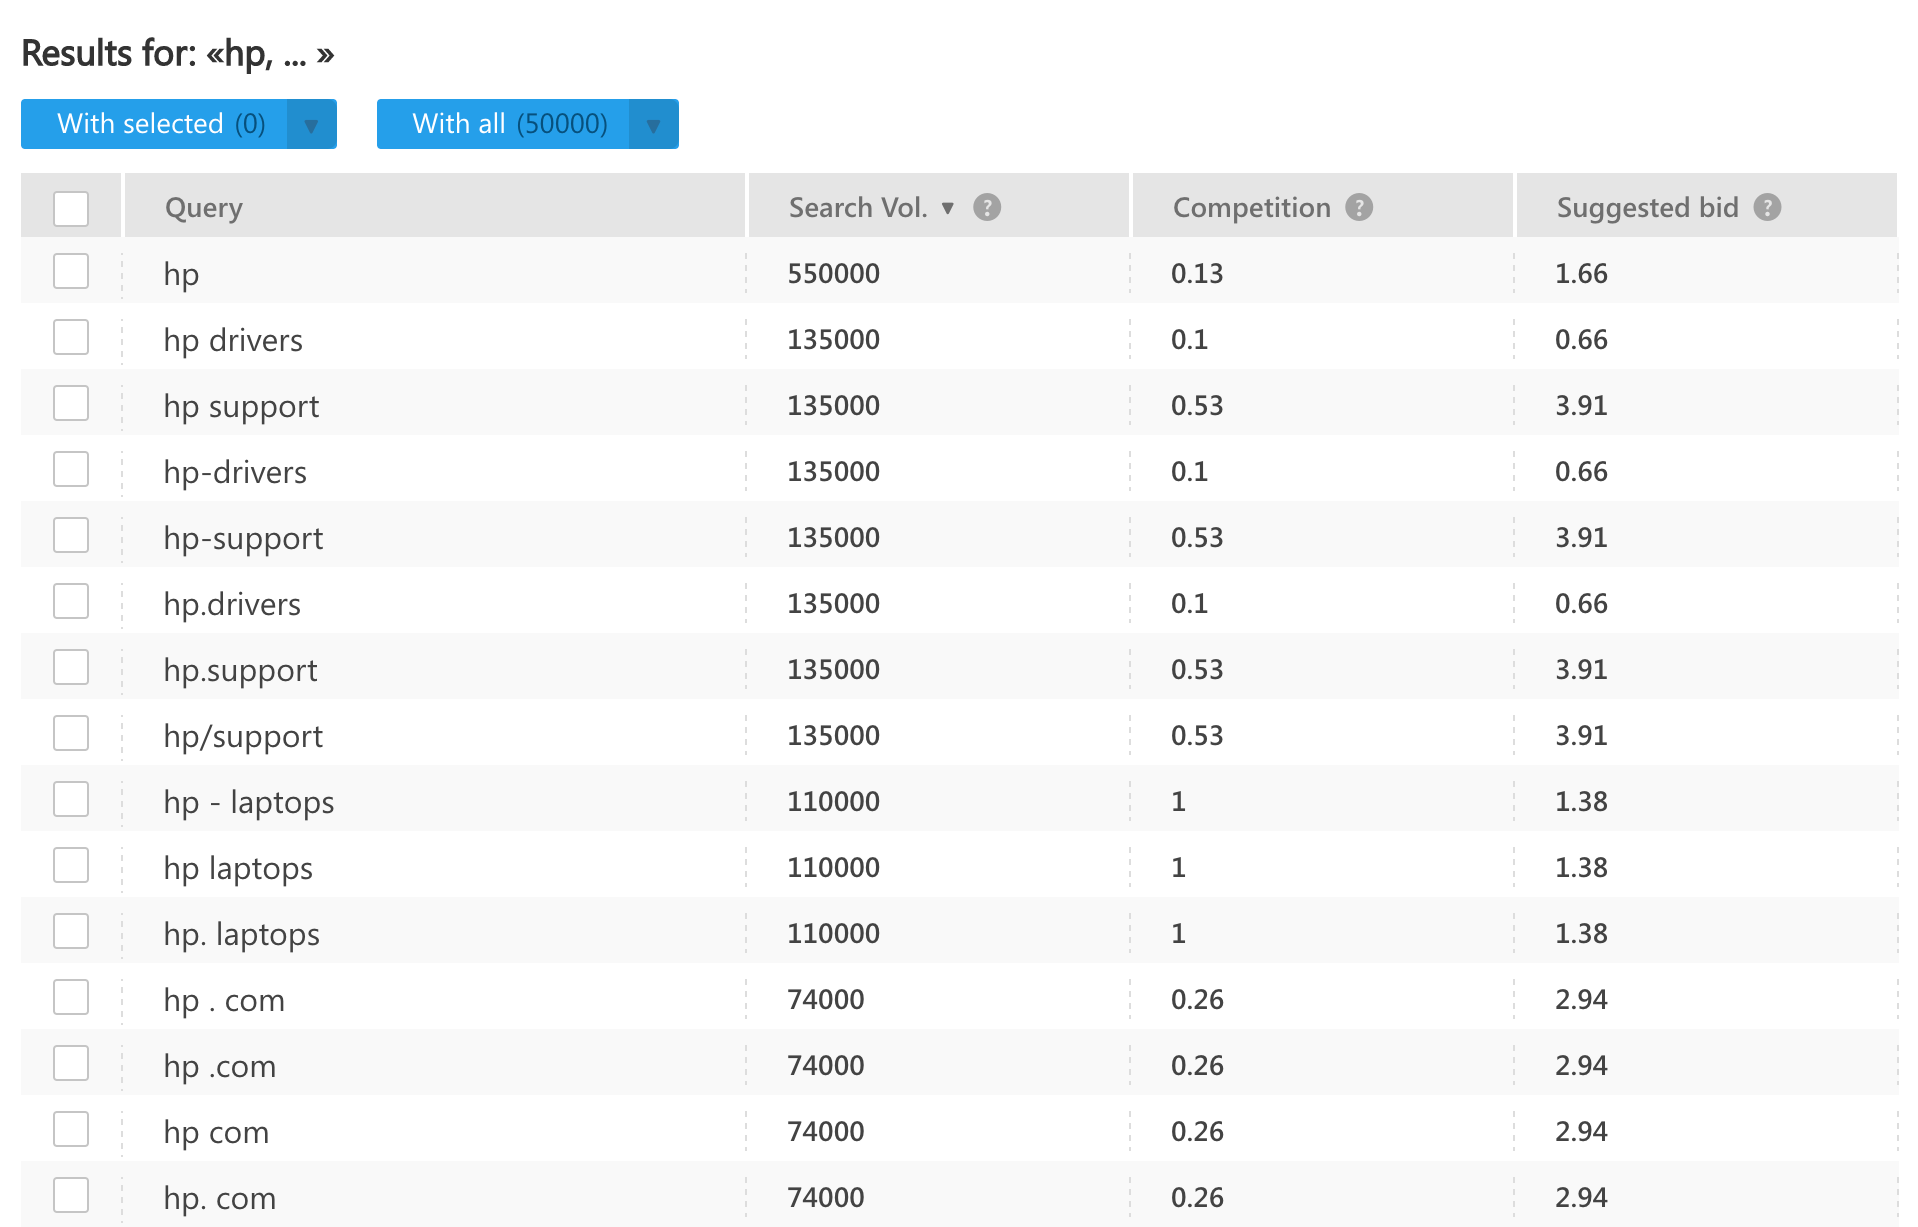
Task: Click the query text hp - laptops
Action: click(x=249, y=802)
